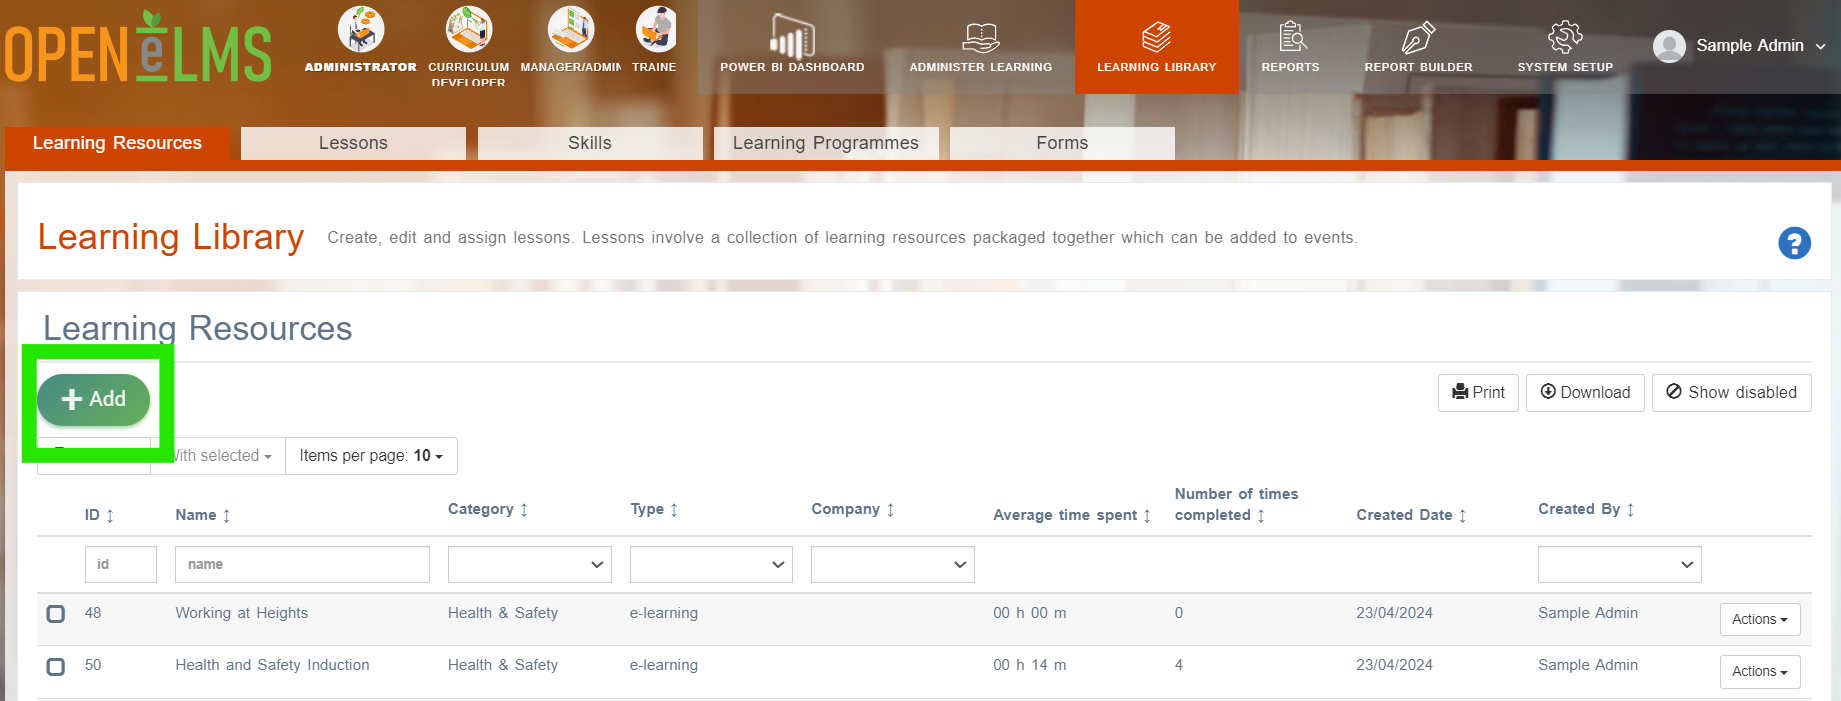Focus the id filter field
Screen dimensions: 1841x701
[121, 565]
